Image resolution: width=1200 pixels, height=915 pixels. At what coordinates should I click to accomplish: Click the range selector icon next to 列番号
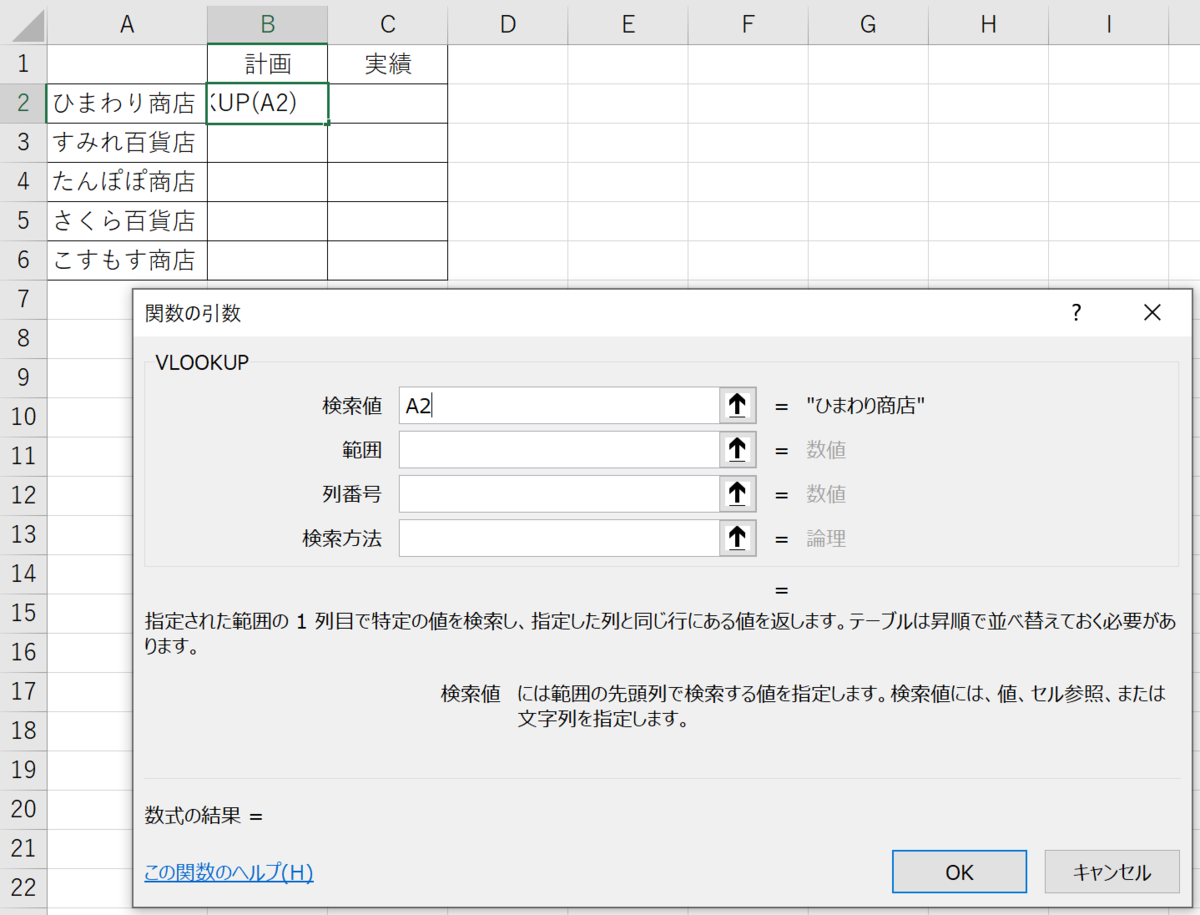(x=737, y=493)
